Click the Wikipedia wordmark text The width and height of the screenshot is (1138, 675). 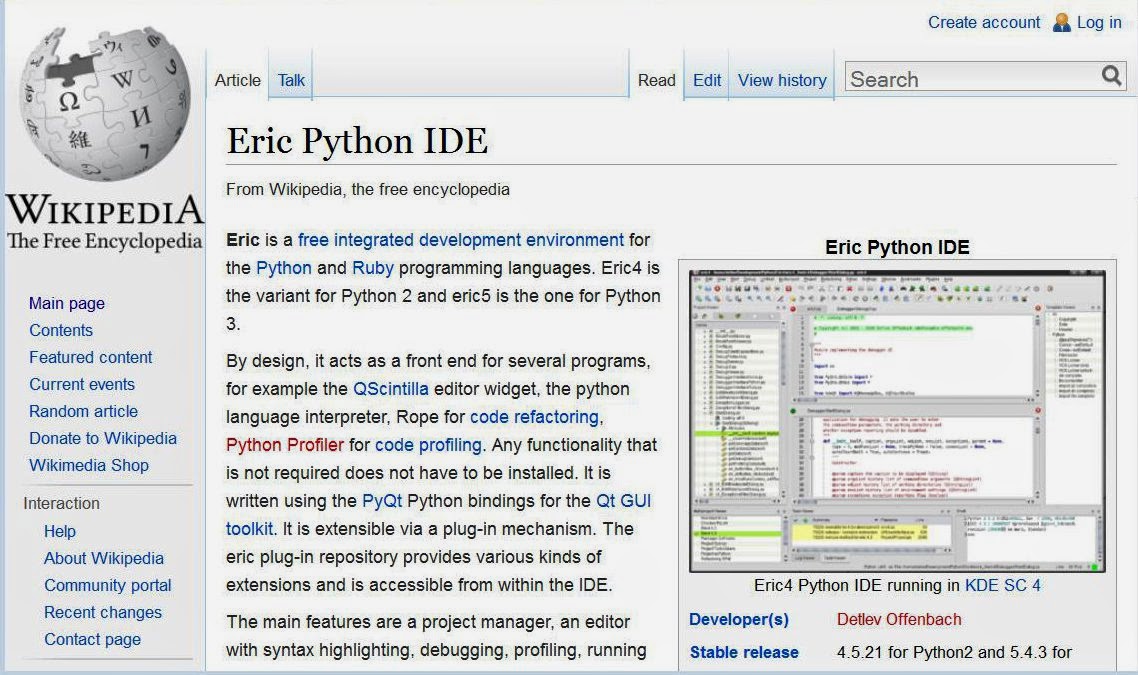(105, 210)
